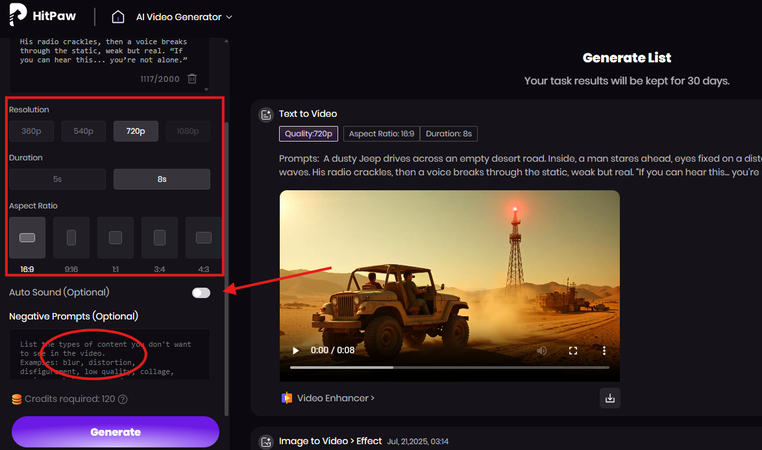Select 360p resolution
This screenshot has width=762, height=450.
pyautogui.click(x=31, y=131)
